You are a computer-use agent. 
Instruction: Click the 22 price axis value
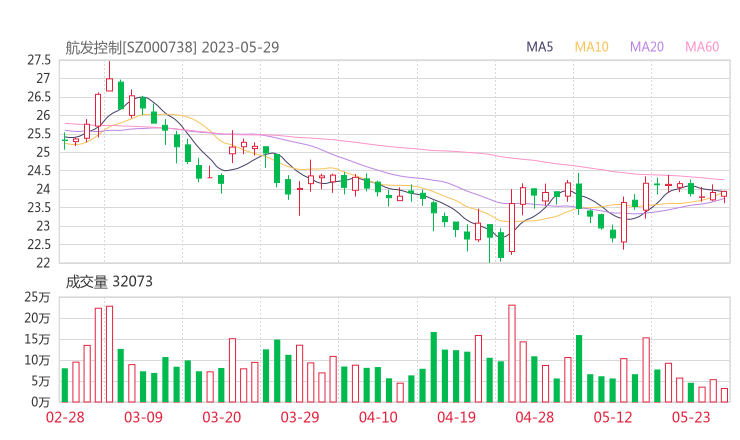pos(43,262)
